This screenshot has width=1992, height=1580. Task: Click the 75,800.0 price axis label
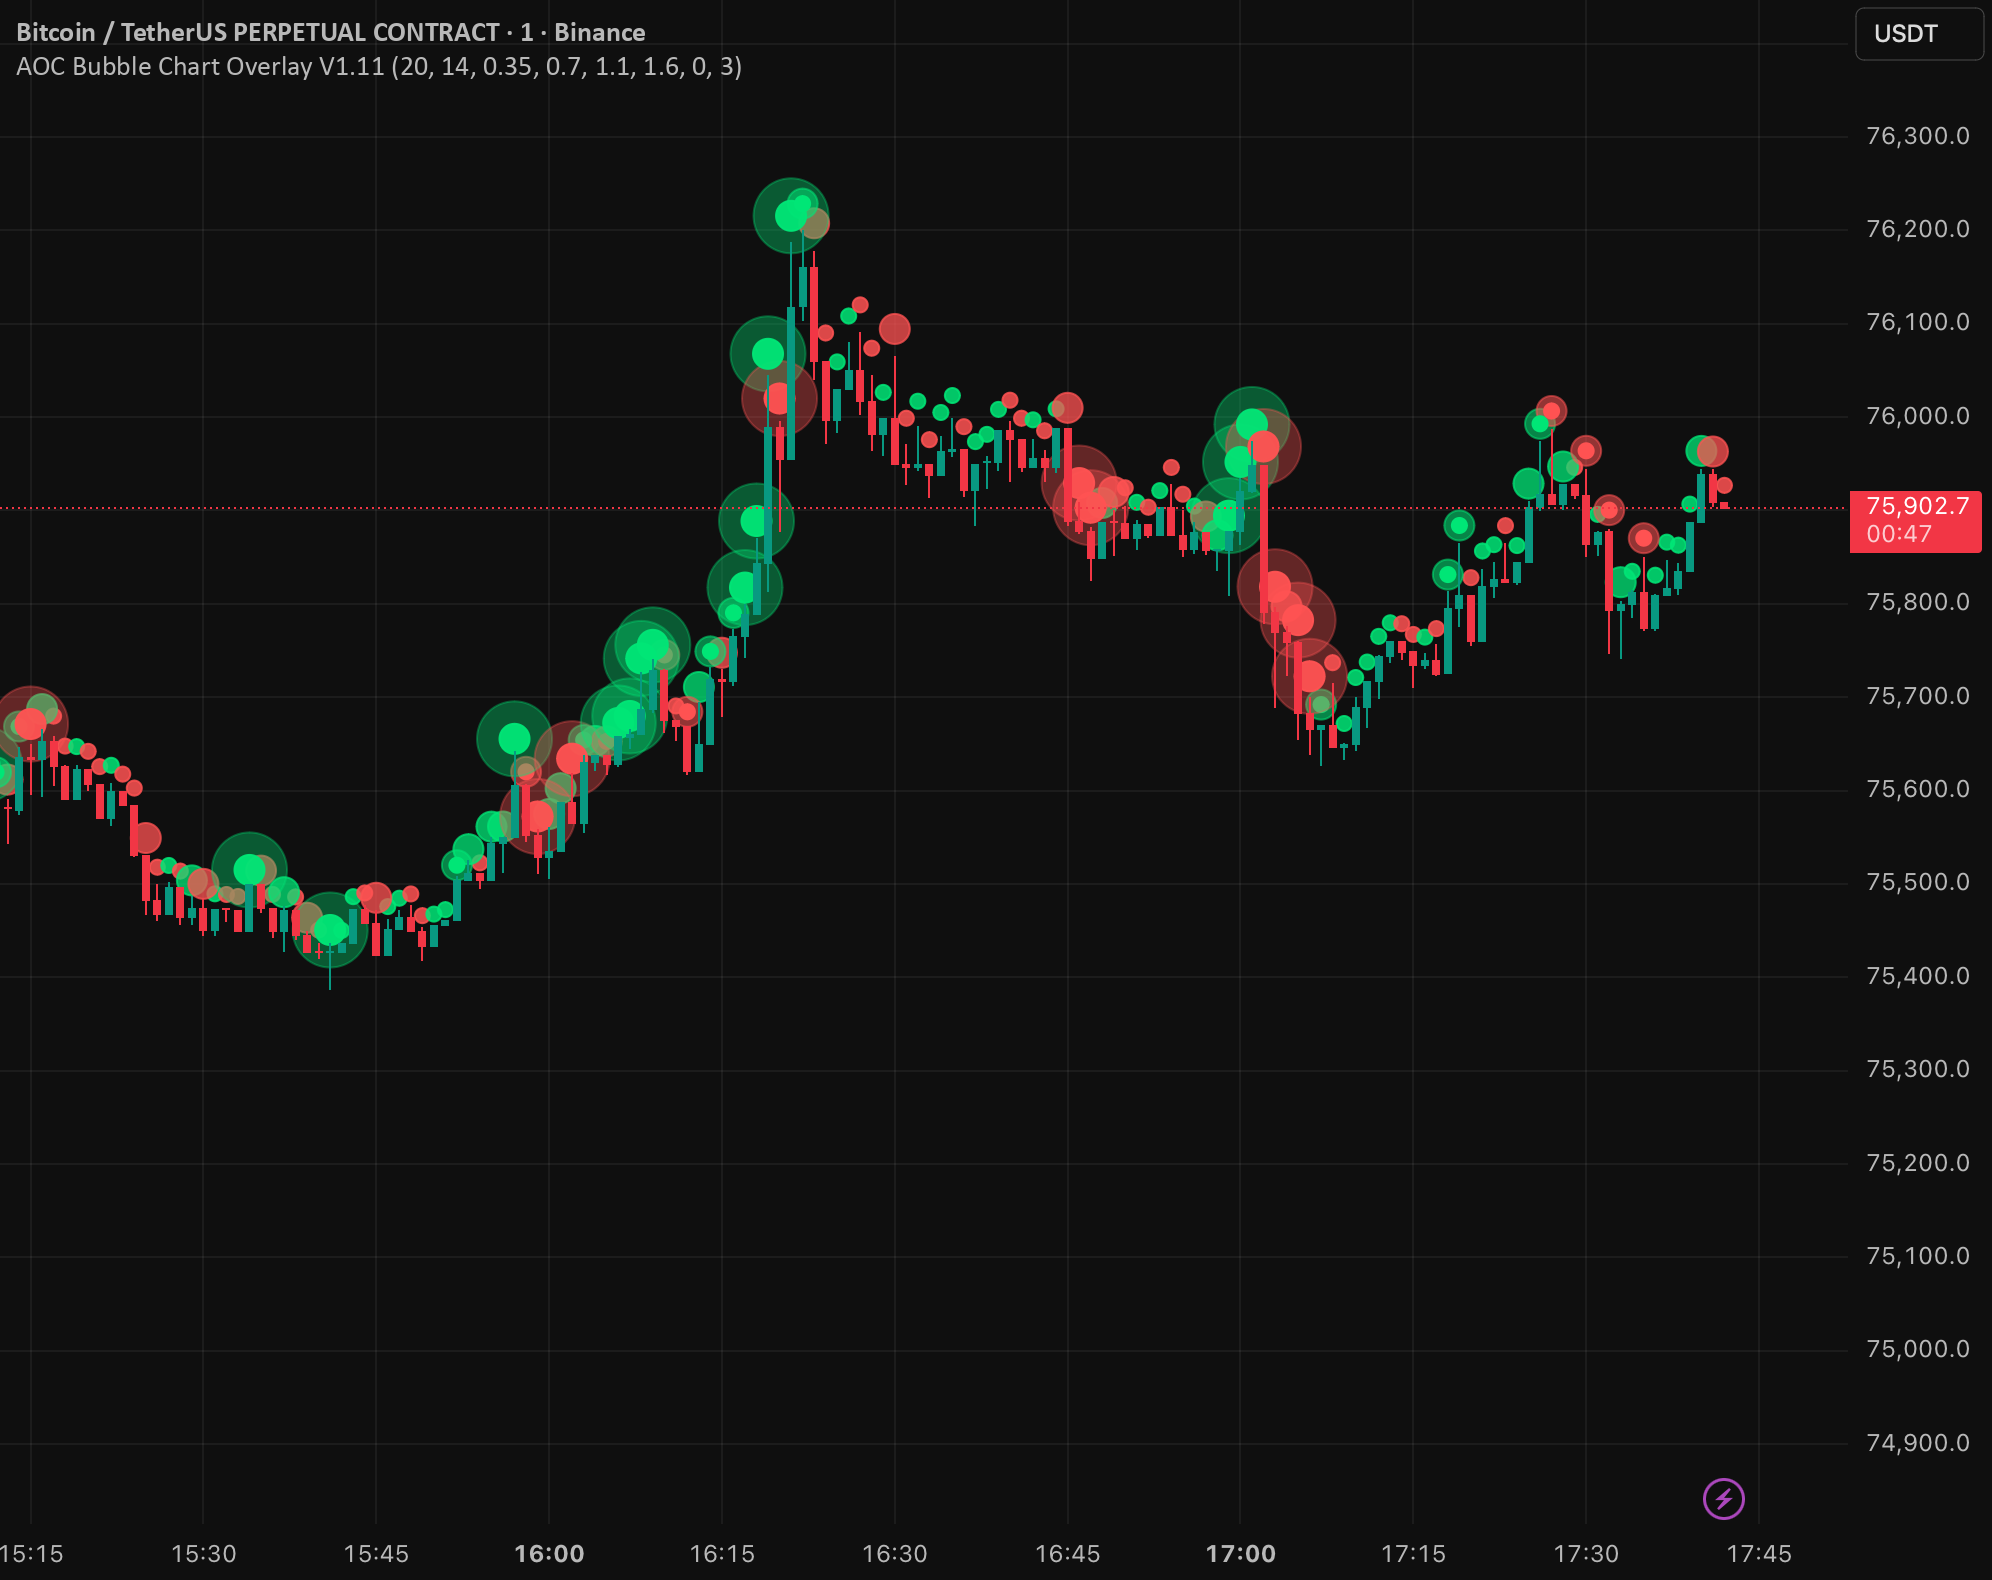1918,602
